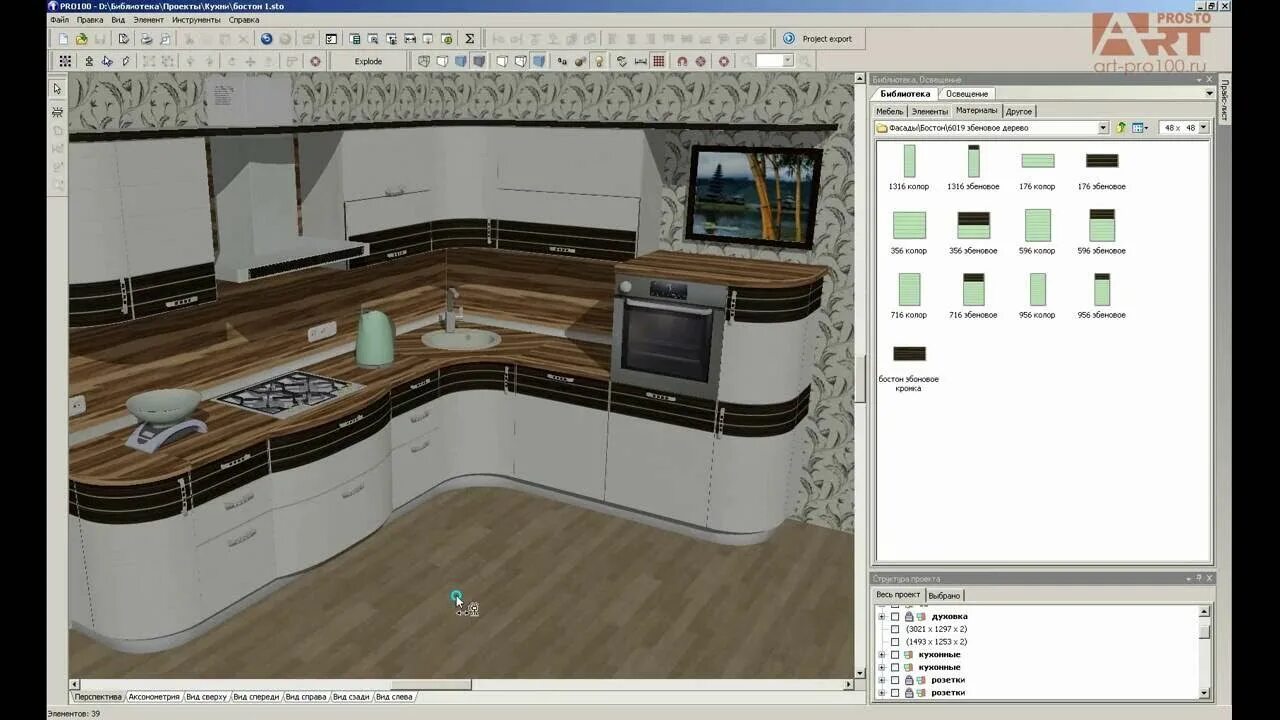Screen dimensions: 1280x720
Task: Click the red grid icon in toolbar
Action: click(658, 61)
